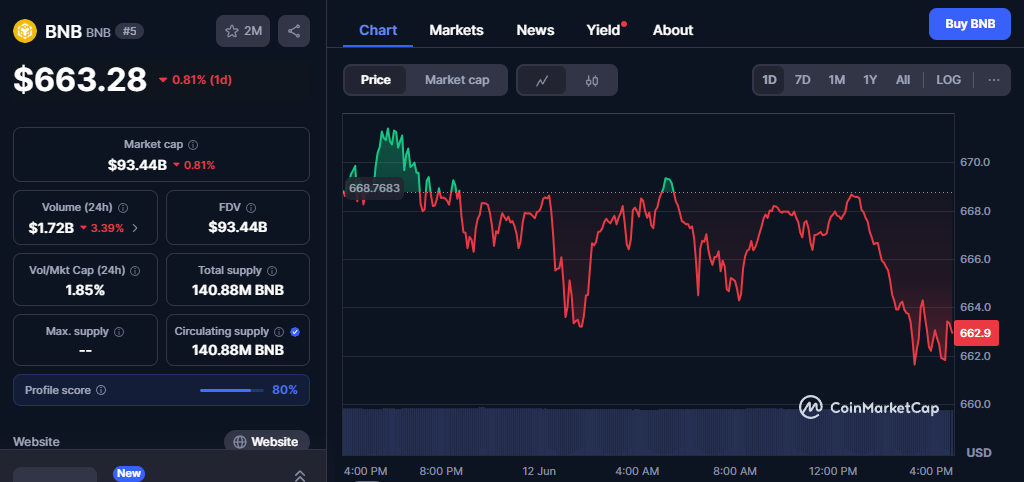Viewport: 1024px width, 482px height.
Task: Switch to line chart view icon
Action: [541, 80]
